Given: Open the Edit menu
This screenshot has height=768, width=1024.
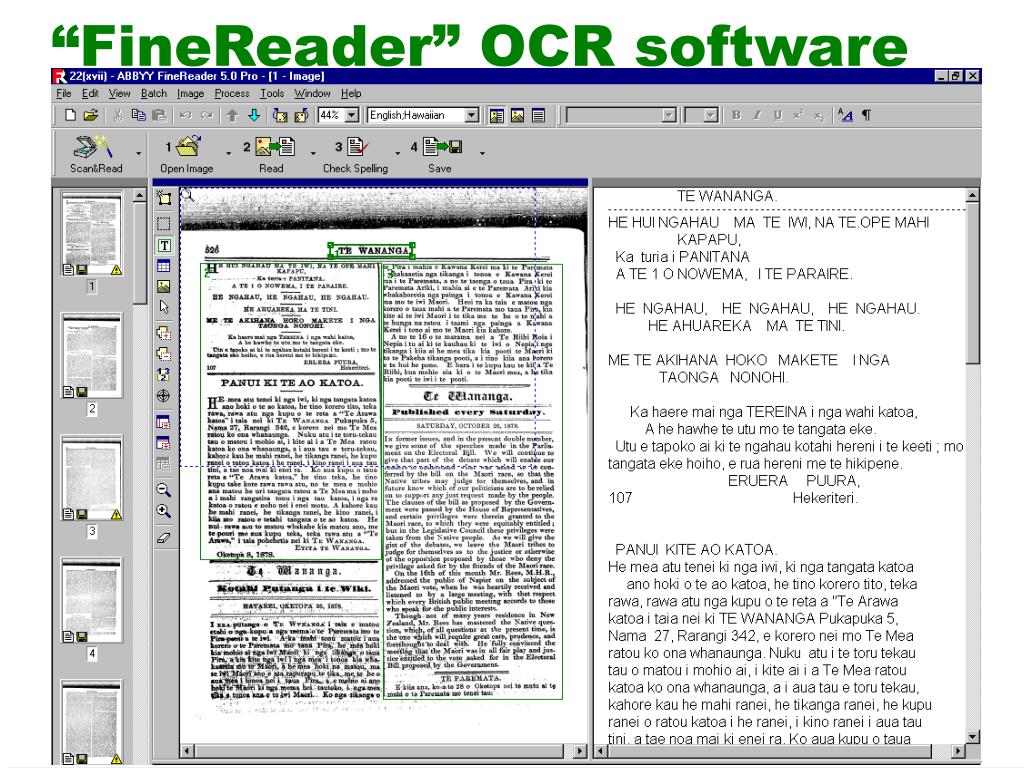Looking at the screenshot, I should 90,93.
